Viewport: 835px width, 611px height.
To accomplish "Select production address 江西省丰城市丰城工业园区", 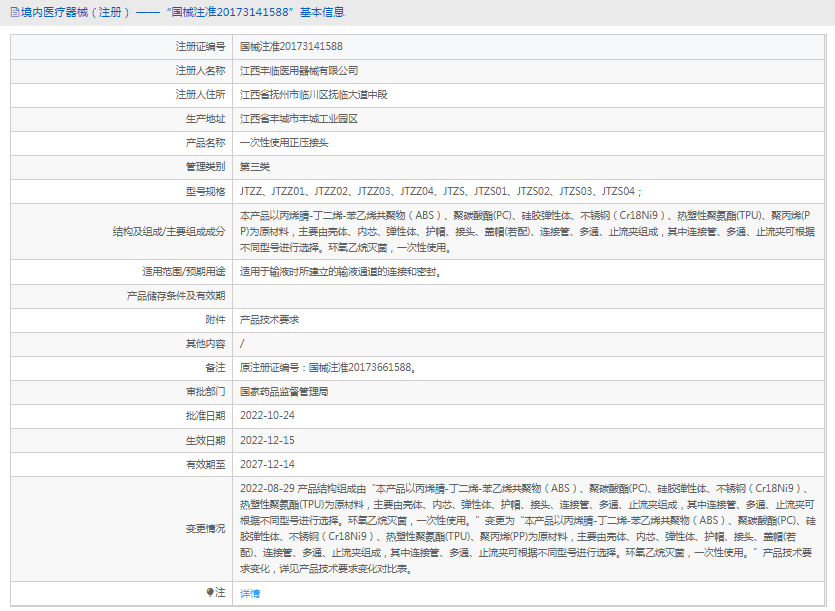I will click(x=299, y=119).
